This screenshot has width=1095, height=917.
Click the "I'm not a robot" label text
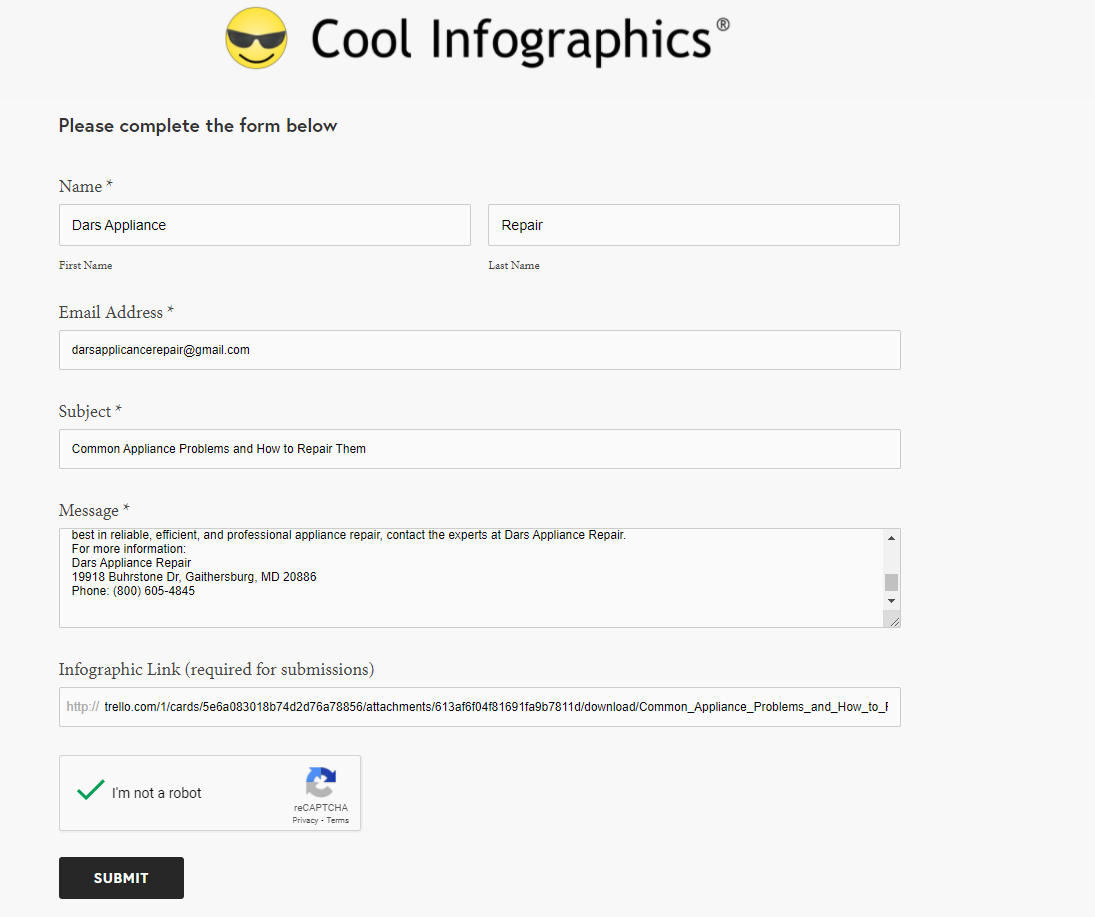[x=157, y=793]
